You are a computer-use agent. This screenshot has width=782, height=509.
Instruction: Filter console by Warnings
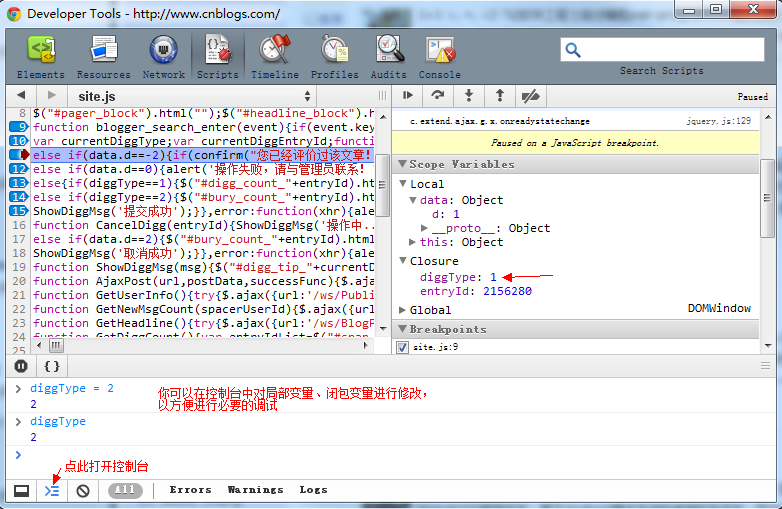click(x=255, y=490)
